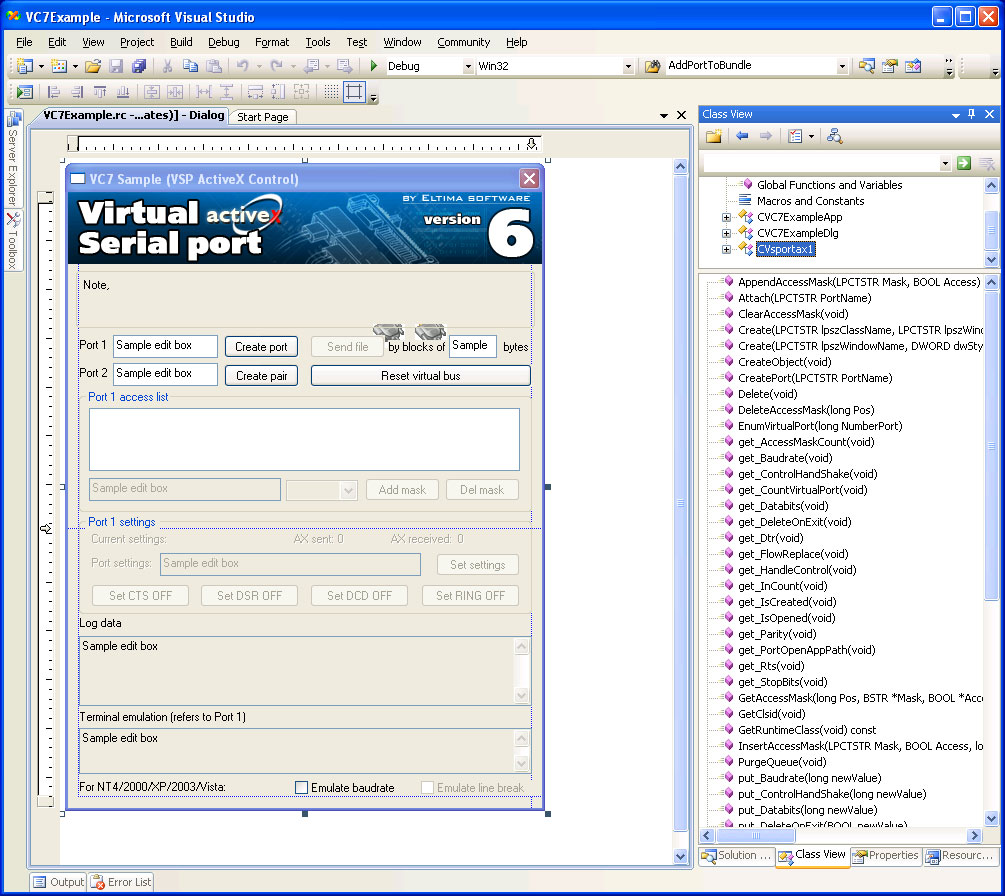This screenshot has width=1005, height=896.
Task: Expand the CVC7ExampleDlg class node
Action: 726,233
